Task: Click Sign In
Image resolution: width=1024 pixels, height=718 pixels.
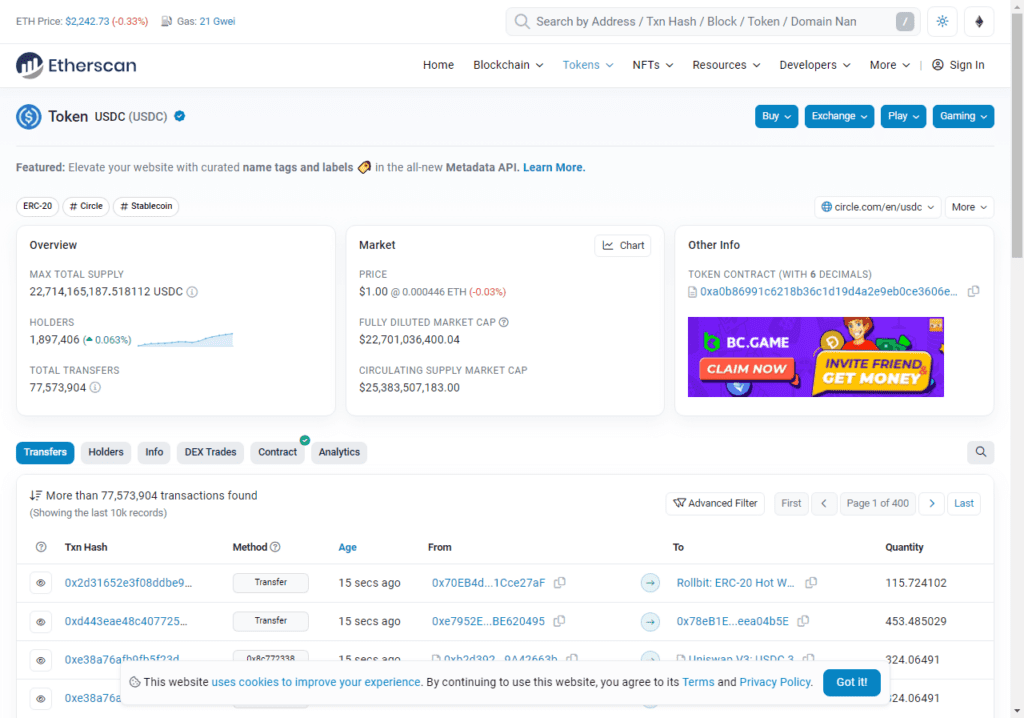Action: (958, 65)
